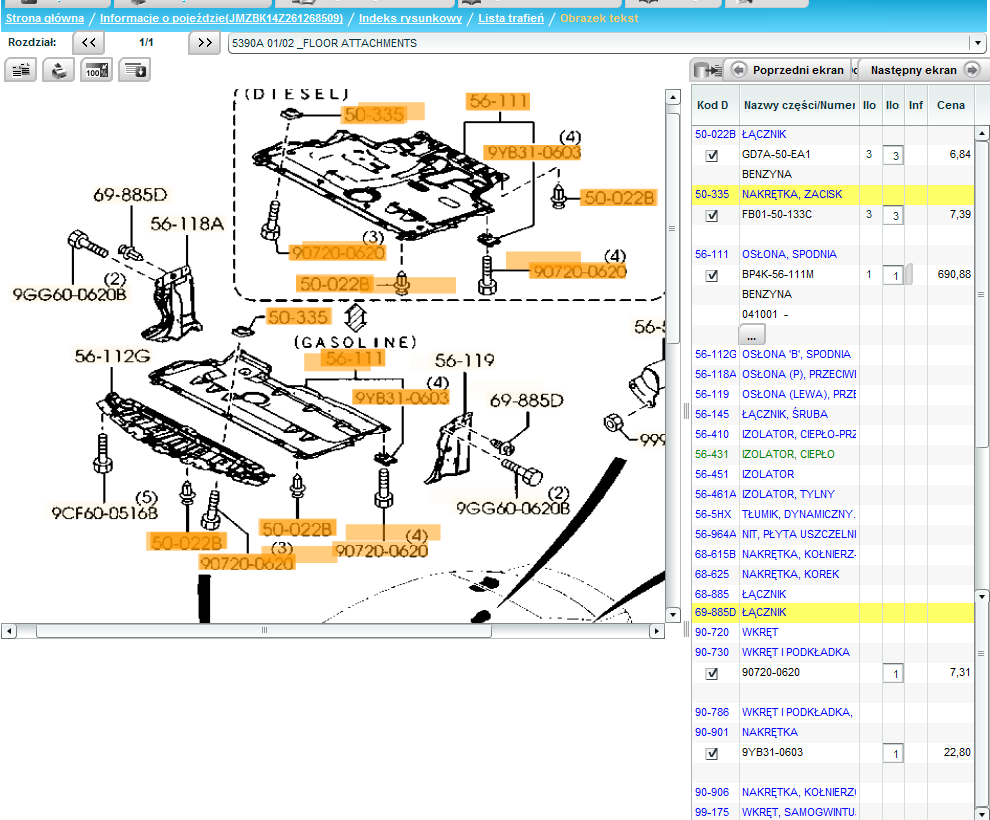Click the diagram vertical scrollbar up arrow

[673, 97]
